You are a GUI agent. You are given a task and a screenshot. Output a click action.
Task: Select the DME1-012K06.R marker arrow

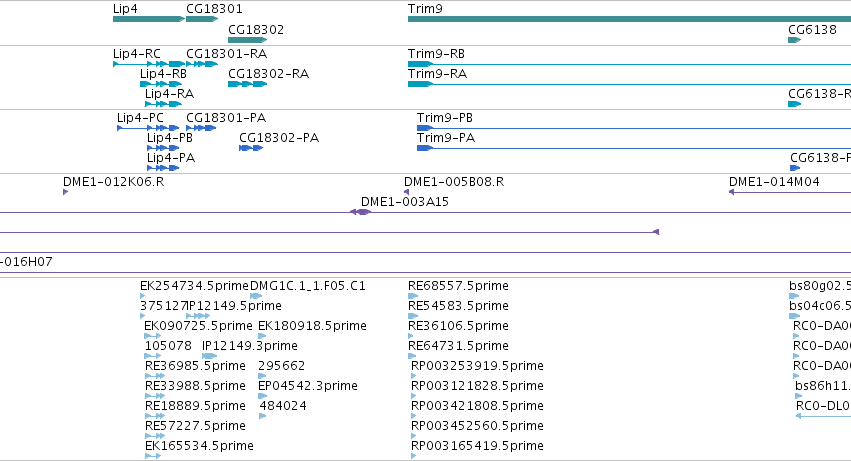coord(65,192)
